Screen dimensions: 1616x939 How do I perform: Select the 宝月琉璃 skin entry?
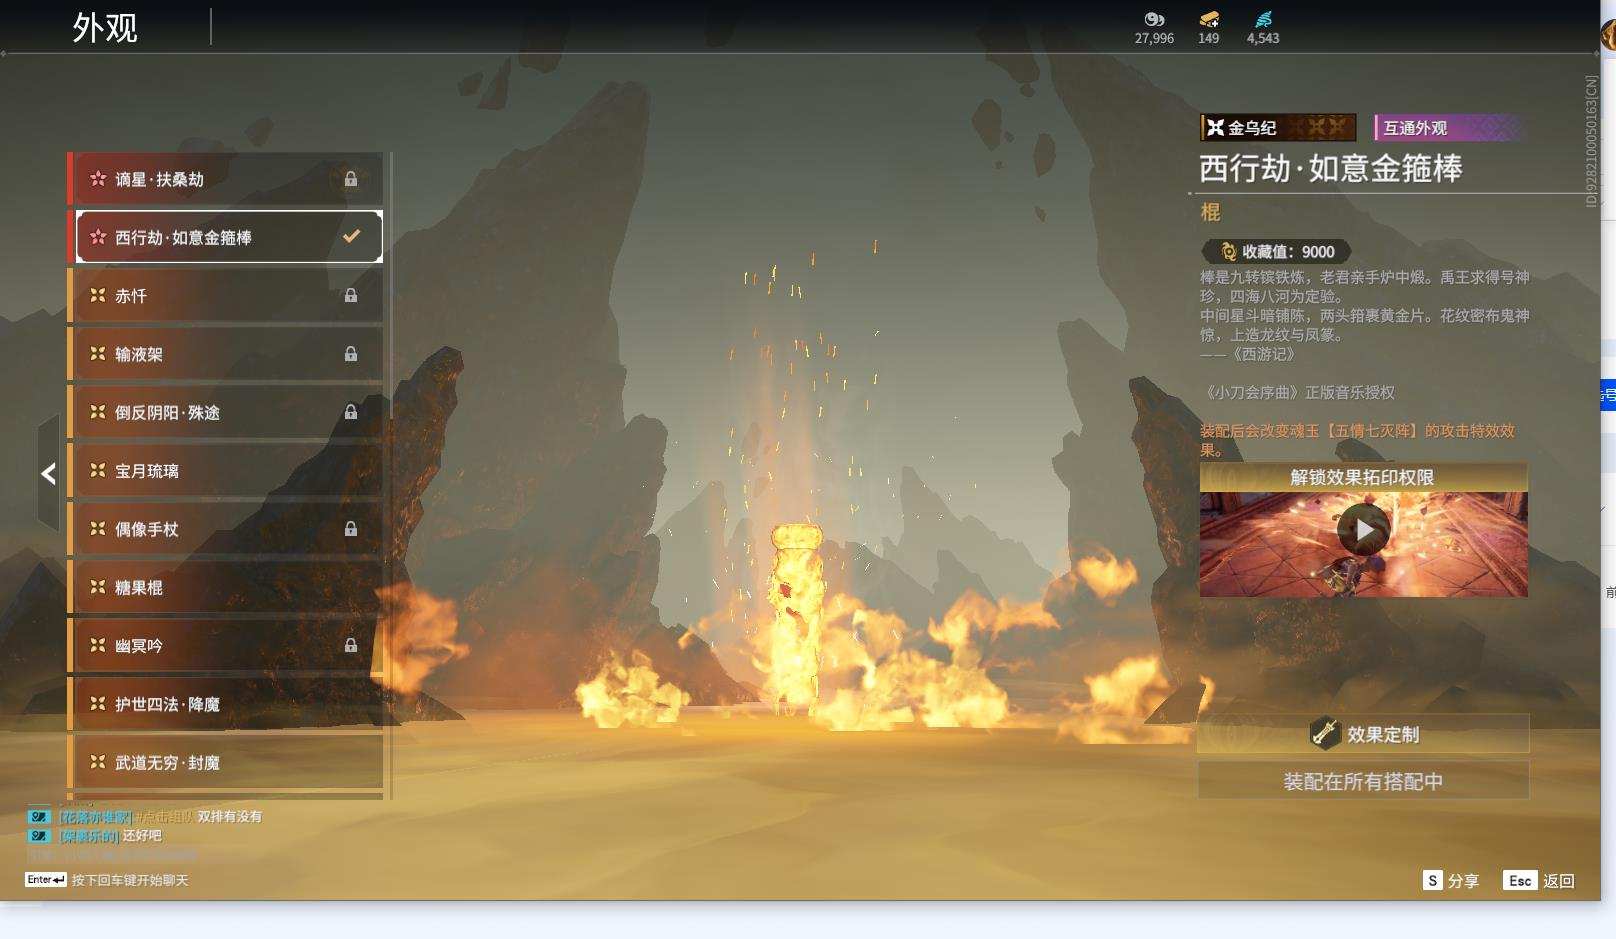click(x=225, y=471)
